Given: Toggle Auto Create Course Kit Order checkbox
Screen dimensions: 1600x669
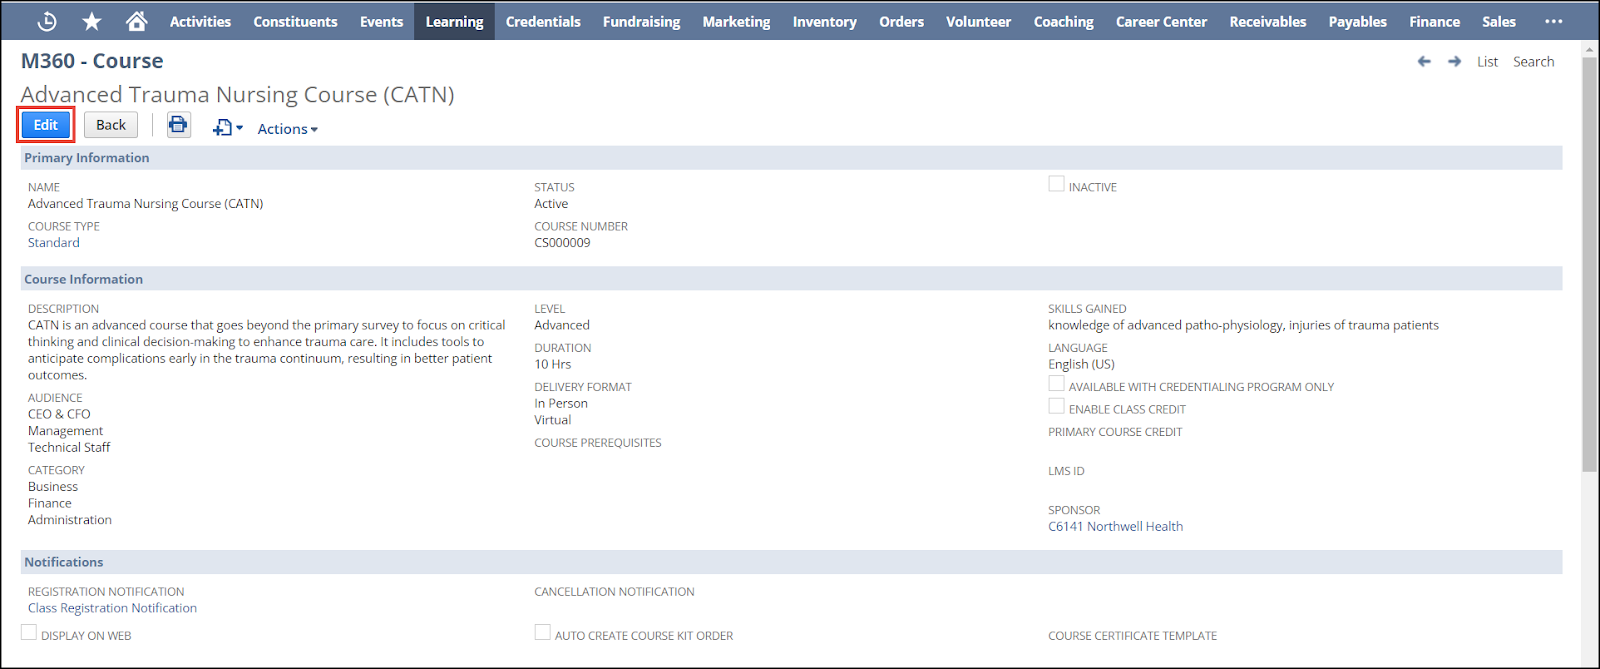Looking at the screenshot, I should click(542, 632).
